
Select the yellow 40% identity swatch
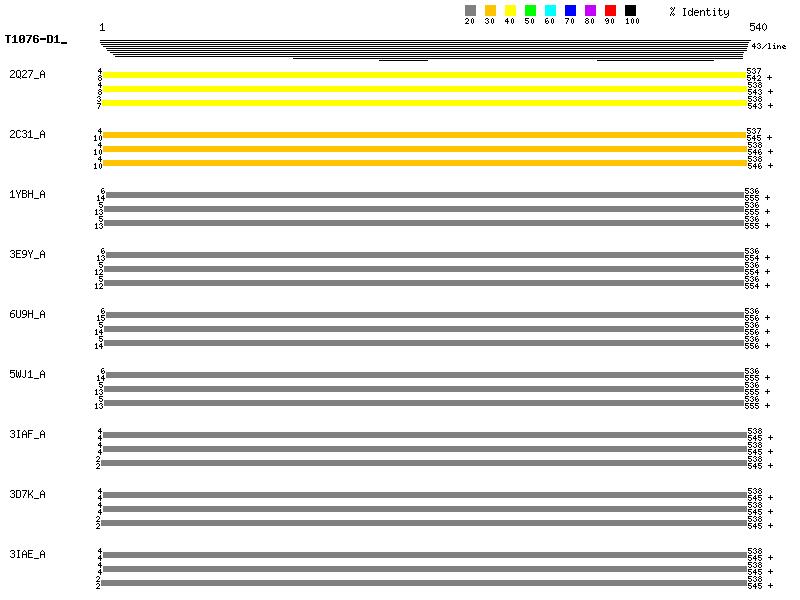pos(510,10)
